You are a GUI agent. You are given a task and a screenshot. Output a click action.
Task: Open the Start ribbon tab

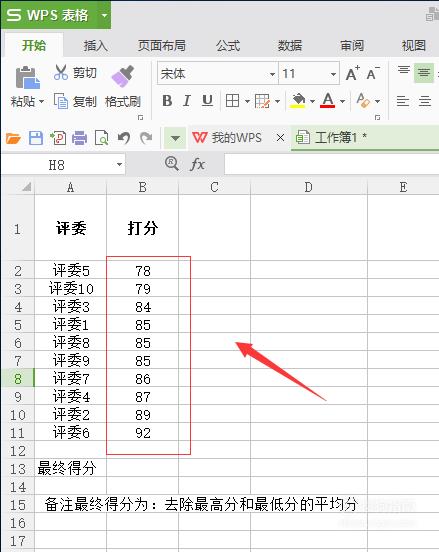(x=34, y=45)
